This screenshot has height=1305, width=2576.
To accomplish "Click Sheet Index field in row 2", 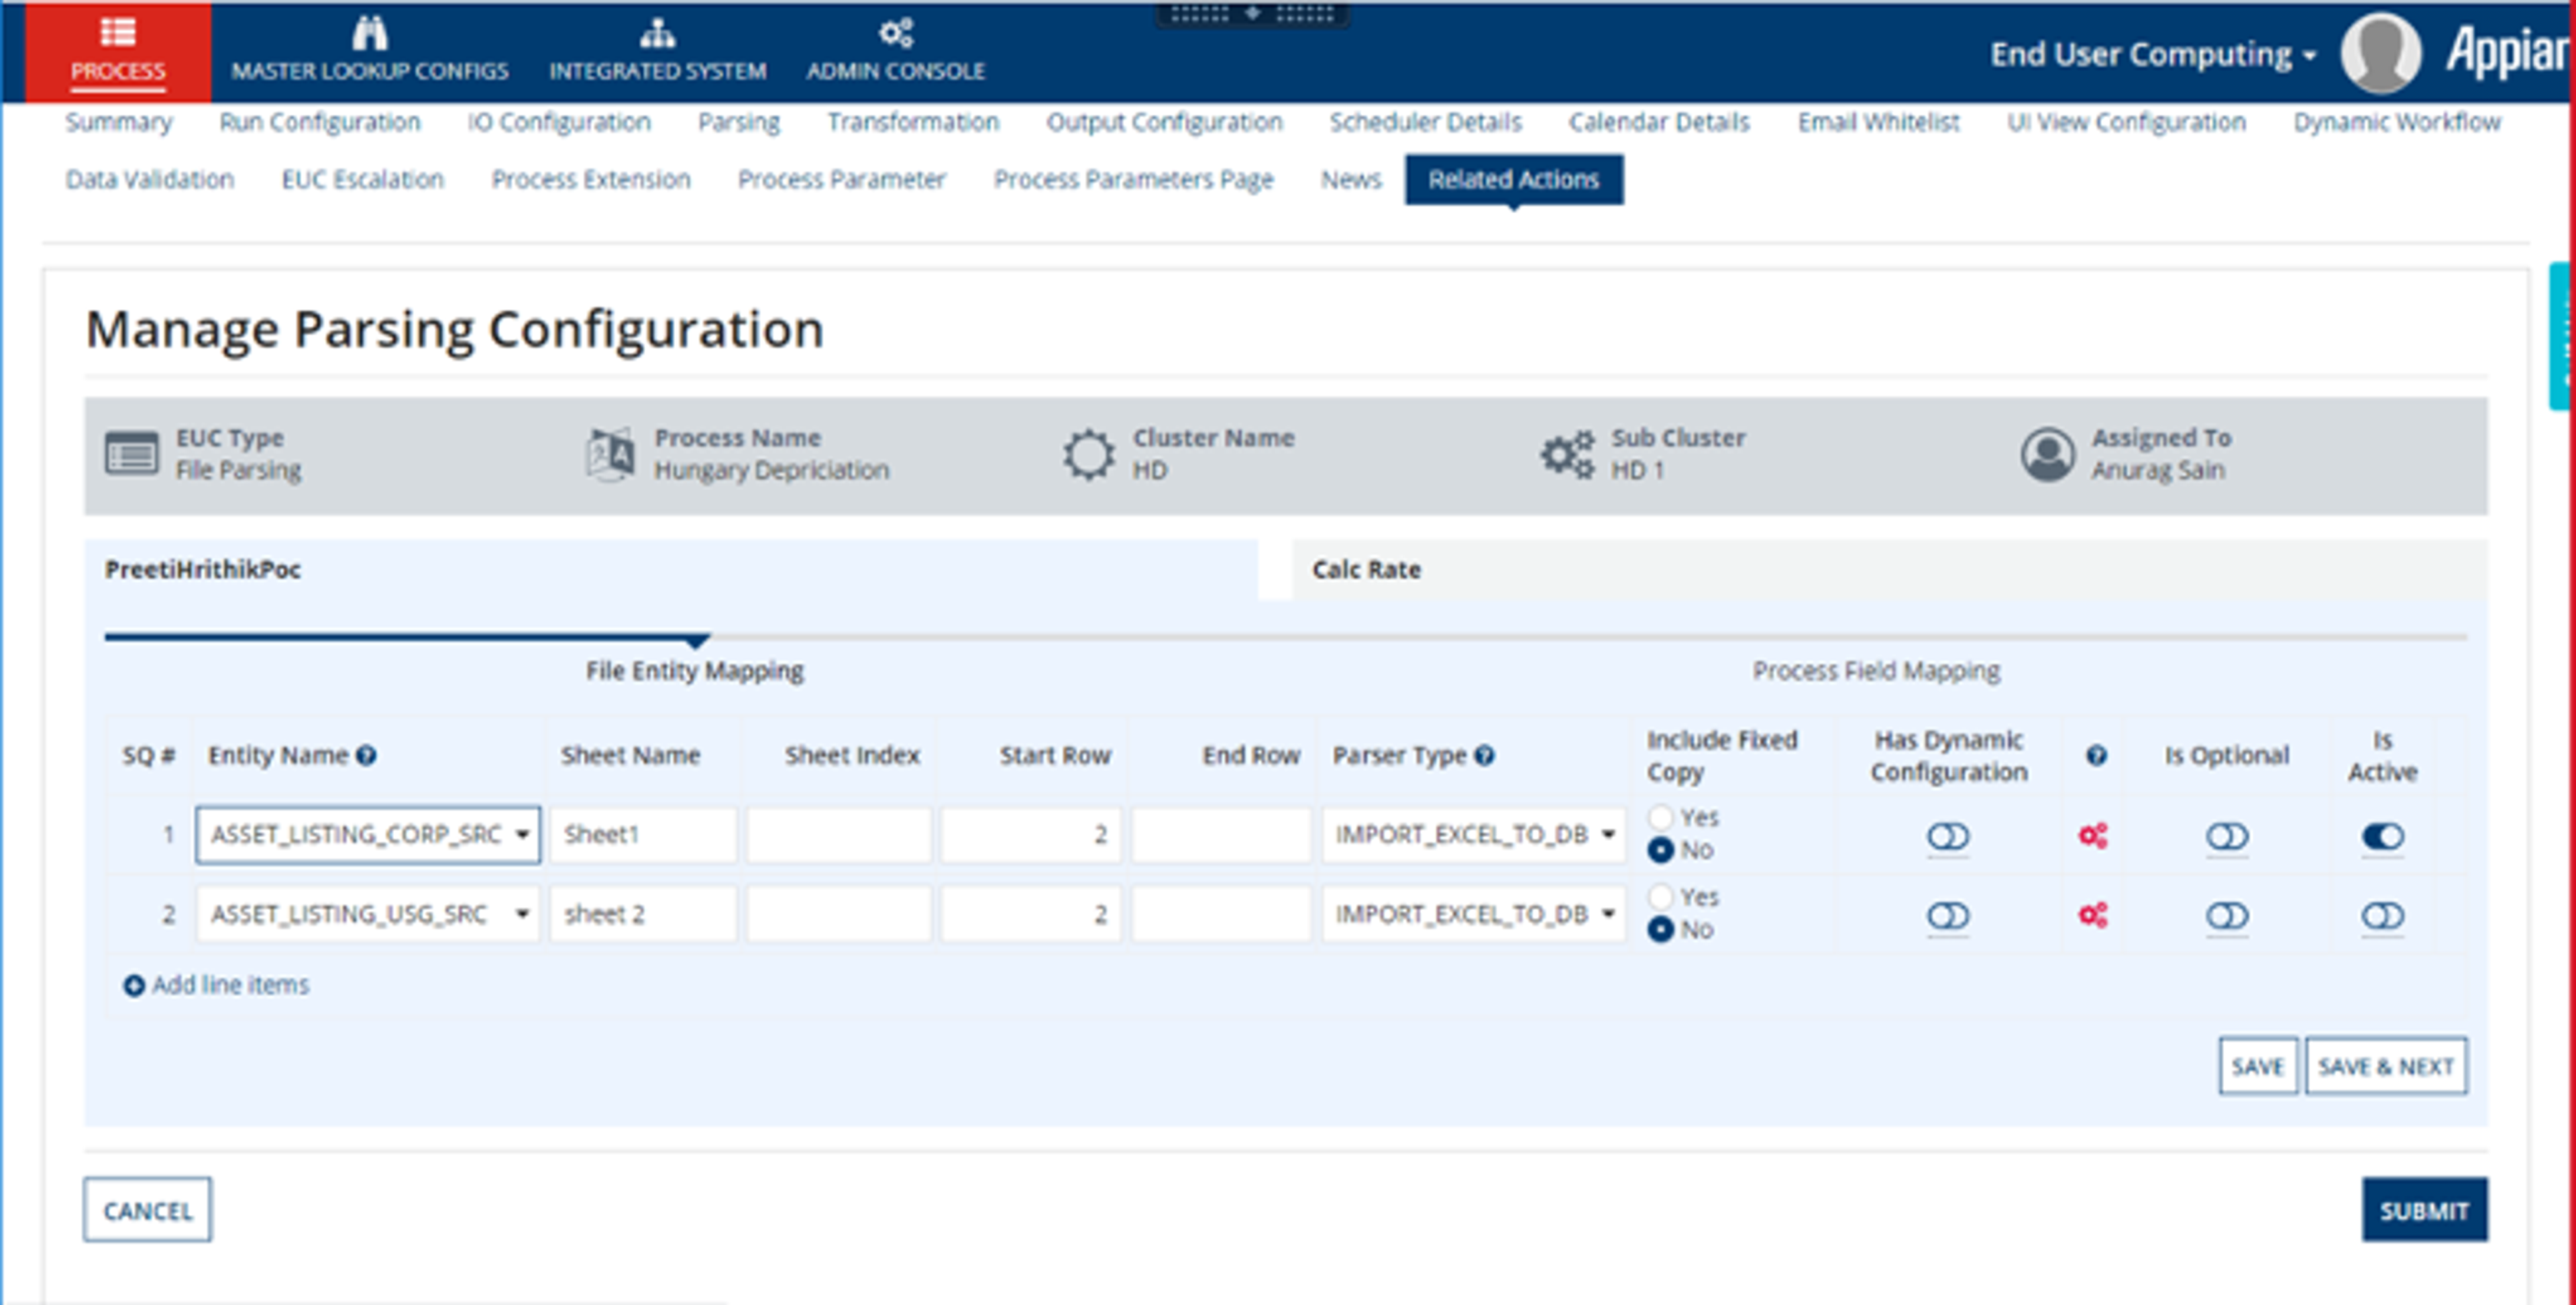I will click(x=838, y=914).
